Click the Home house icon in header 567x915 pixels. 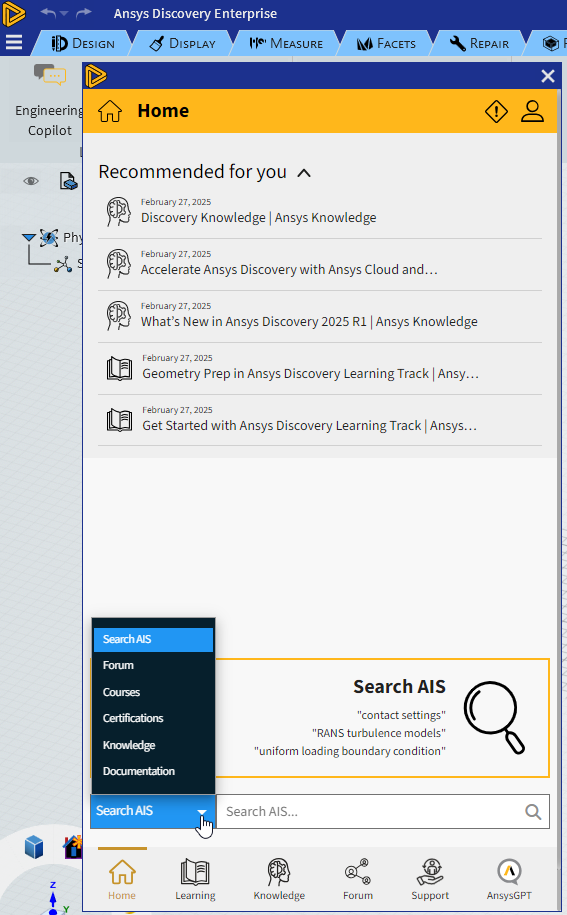tap(110, 111)
